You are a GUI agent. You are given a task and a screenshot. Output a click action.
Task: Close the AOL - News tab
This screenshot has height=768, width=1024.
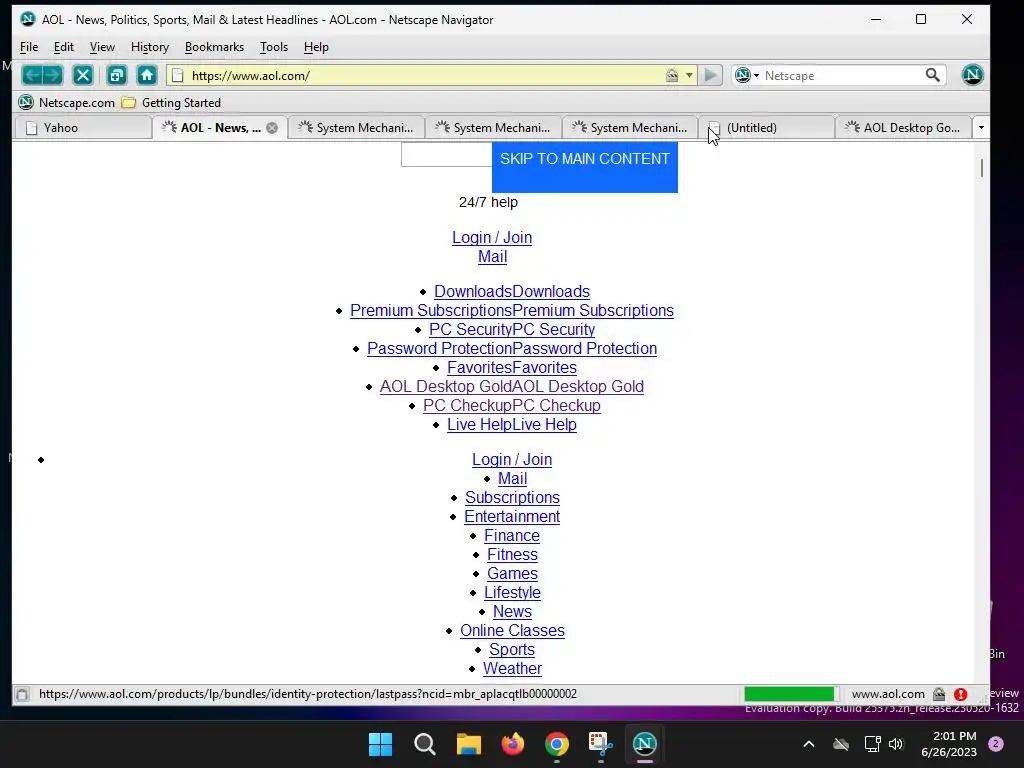[x=272, y=128]
